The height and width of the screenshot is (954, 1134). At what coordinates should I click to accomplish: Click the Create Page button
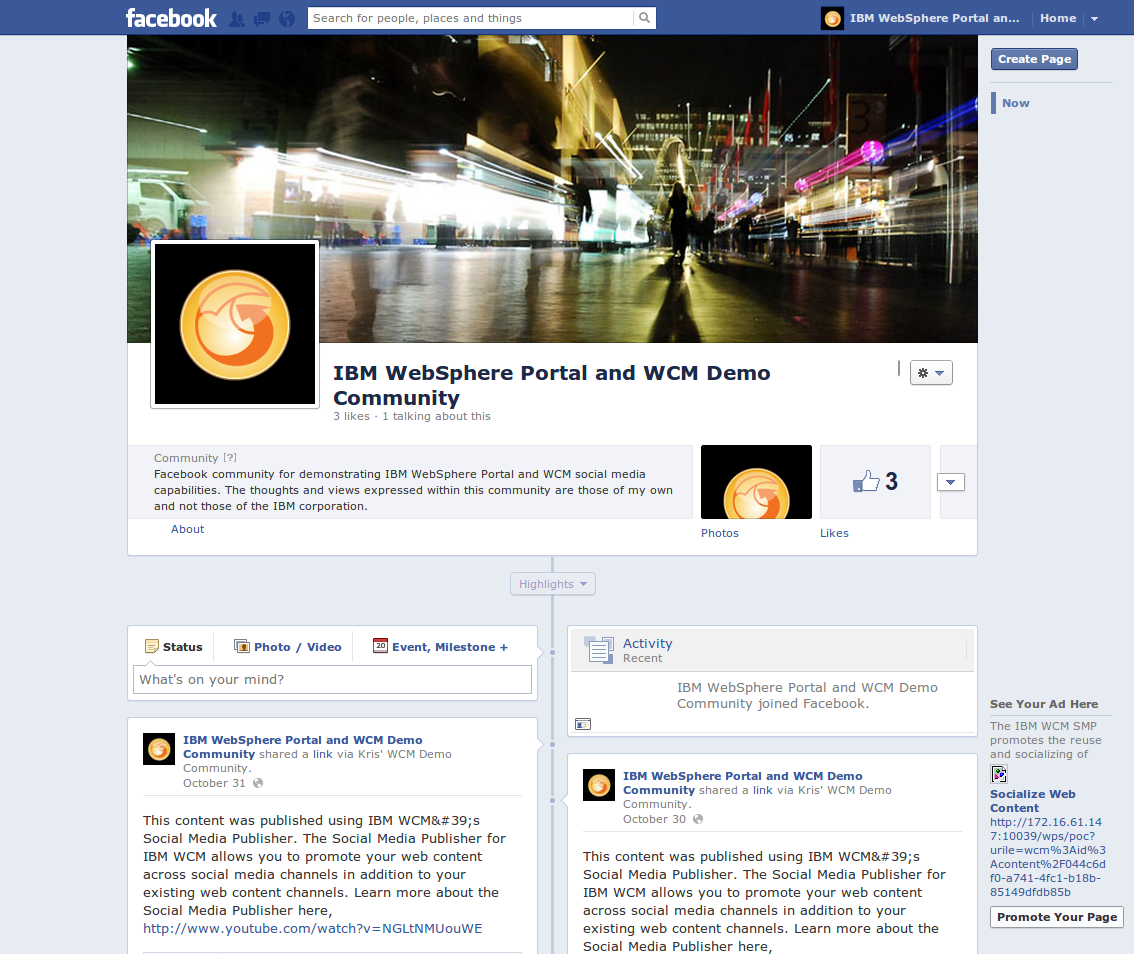pos(1034,59)
